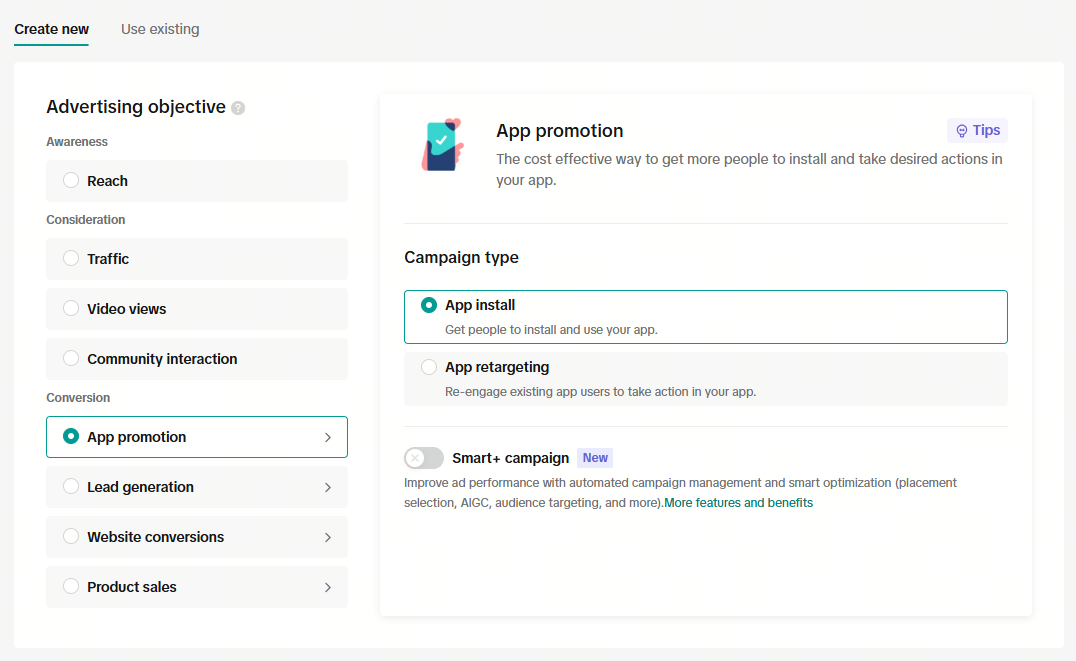Expand the App promotion chevron
Screen dimensions: 1076x661
[328, 437]
